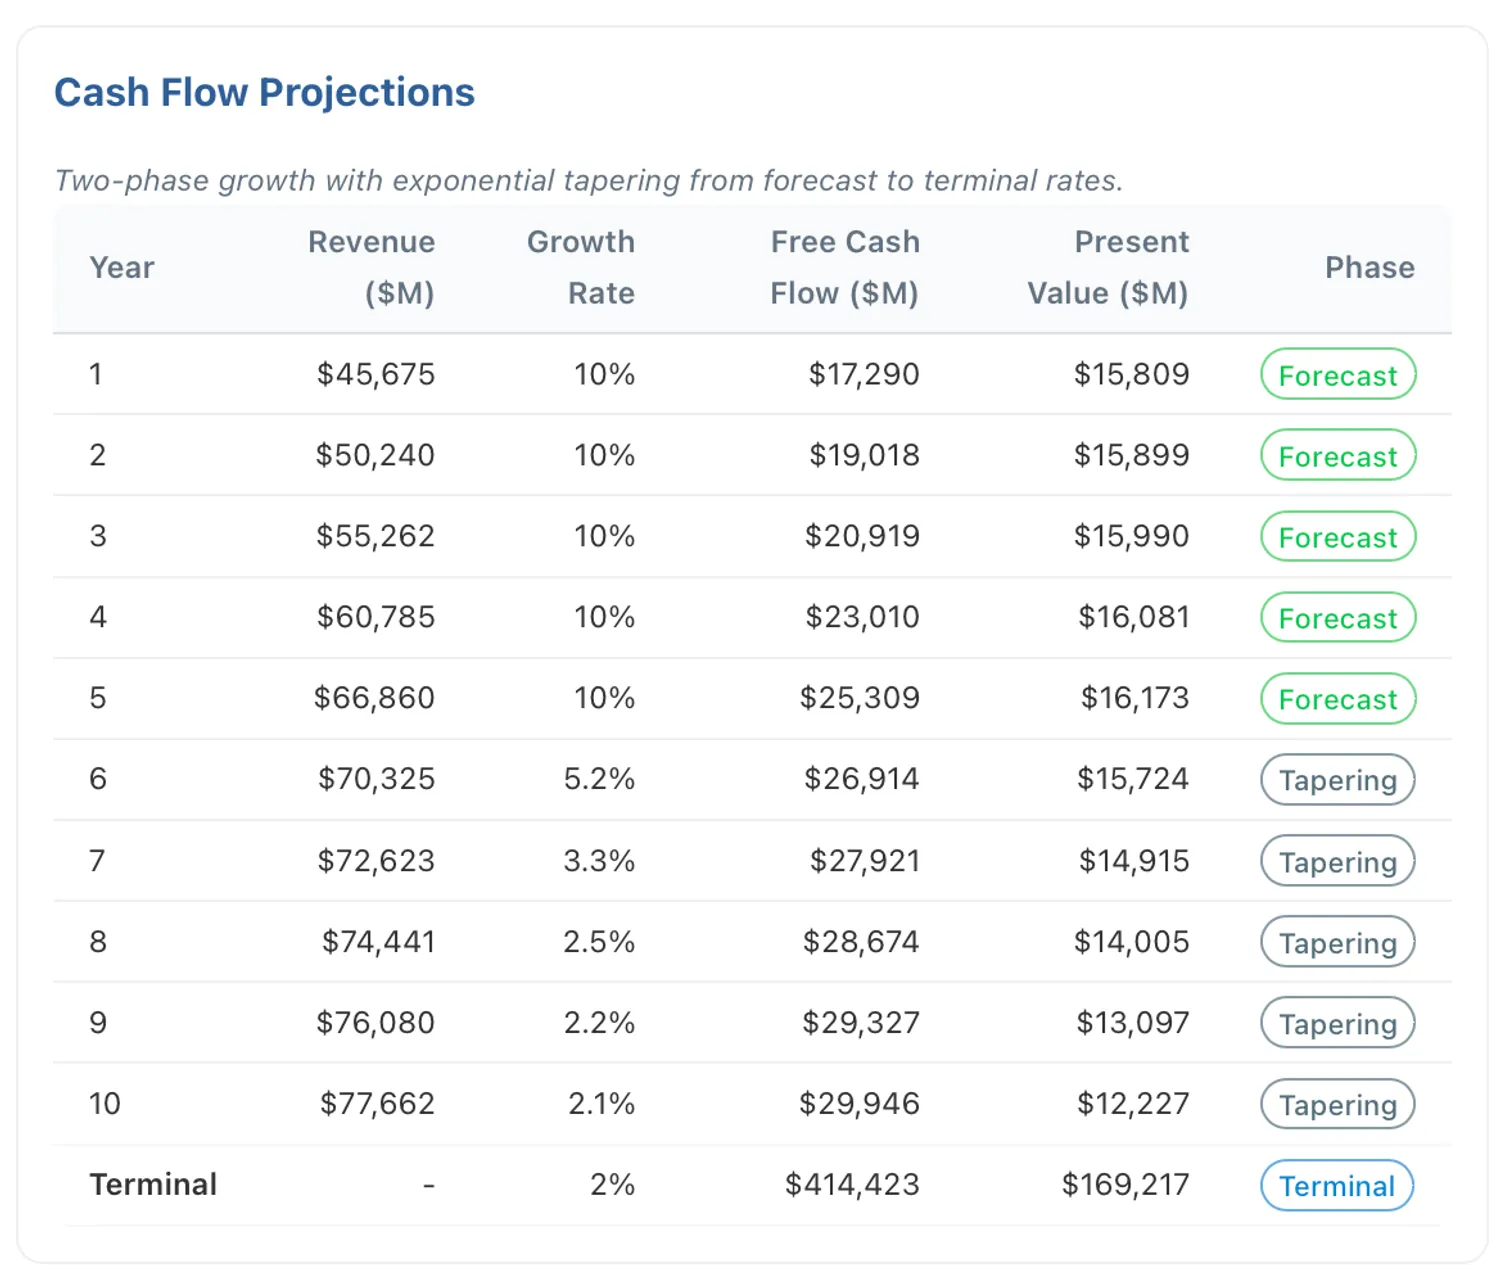Screen dimensions: 1500x1277
Task: Click the Year 10 row label
Action: pos(105,1104)
